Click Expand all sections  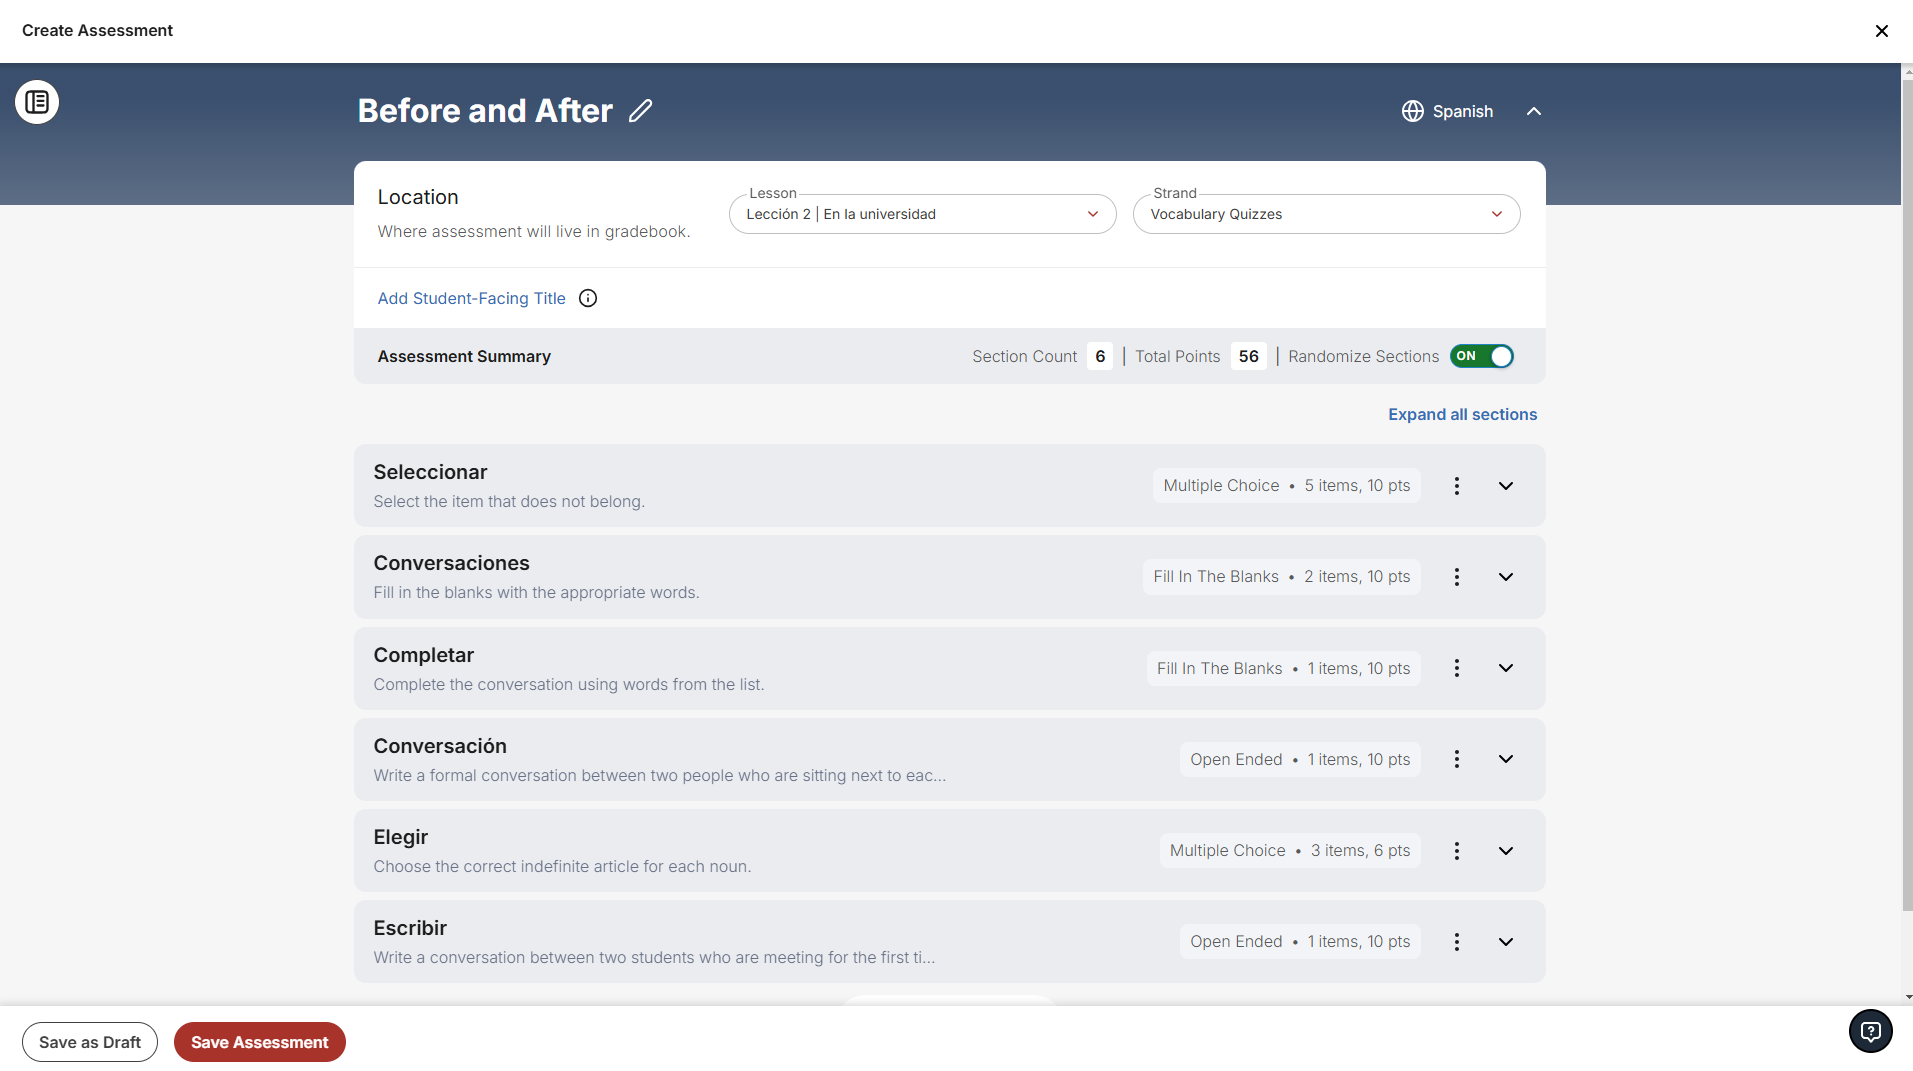click(1462, 414)
